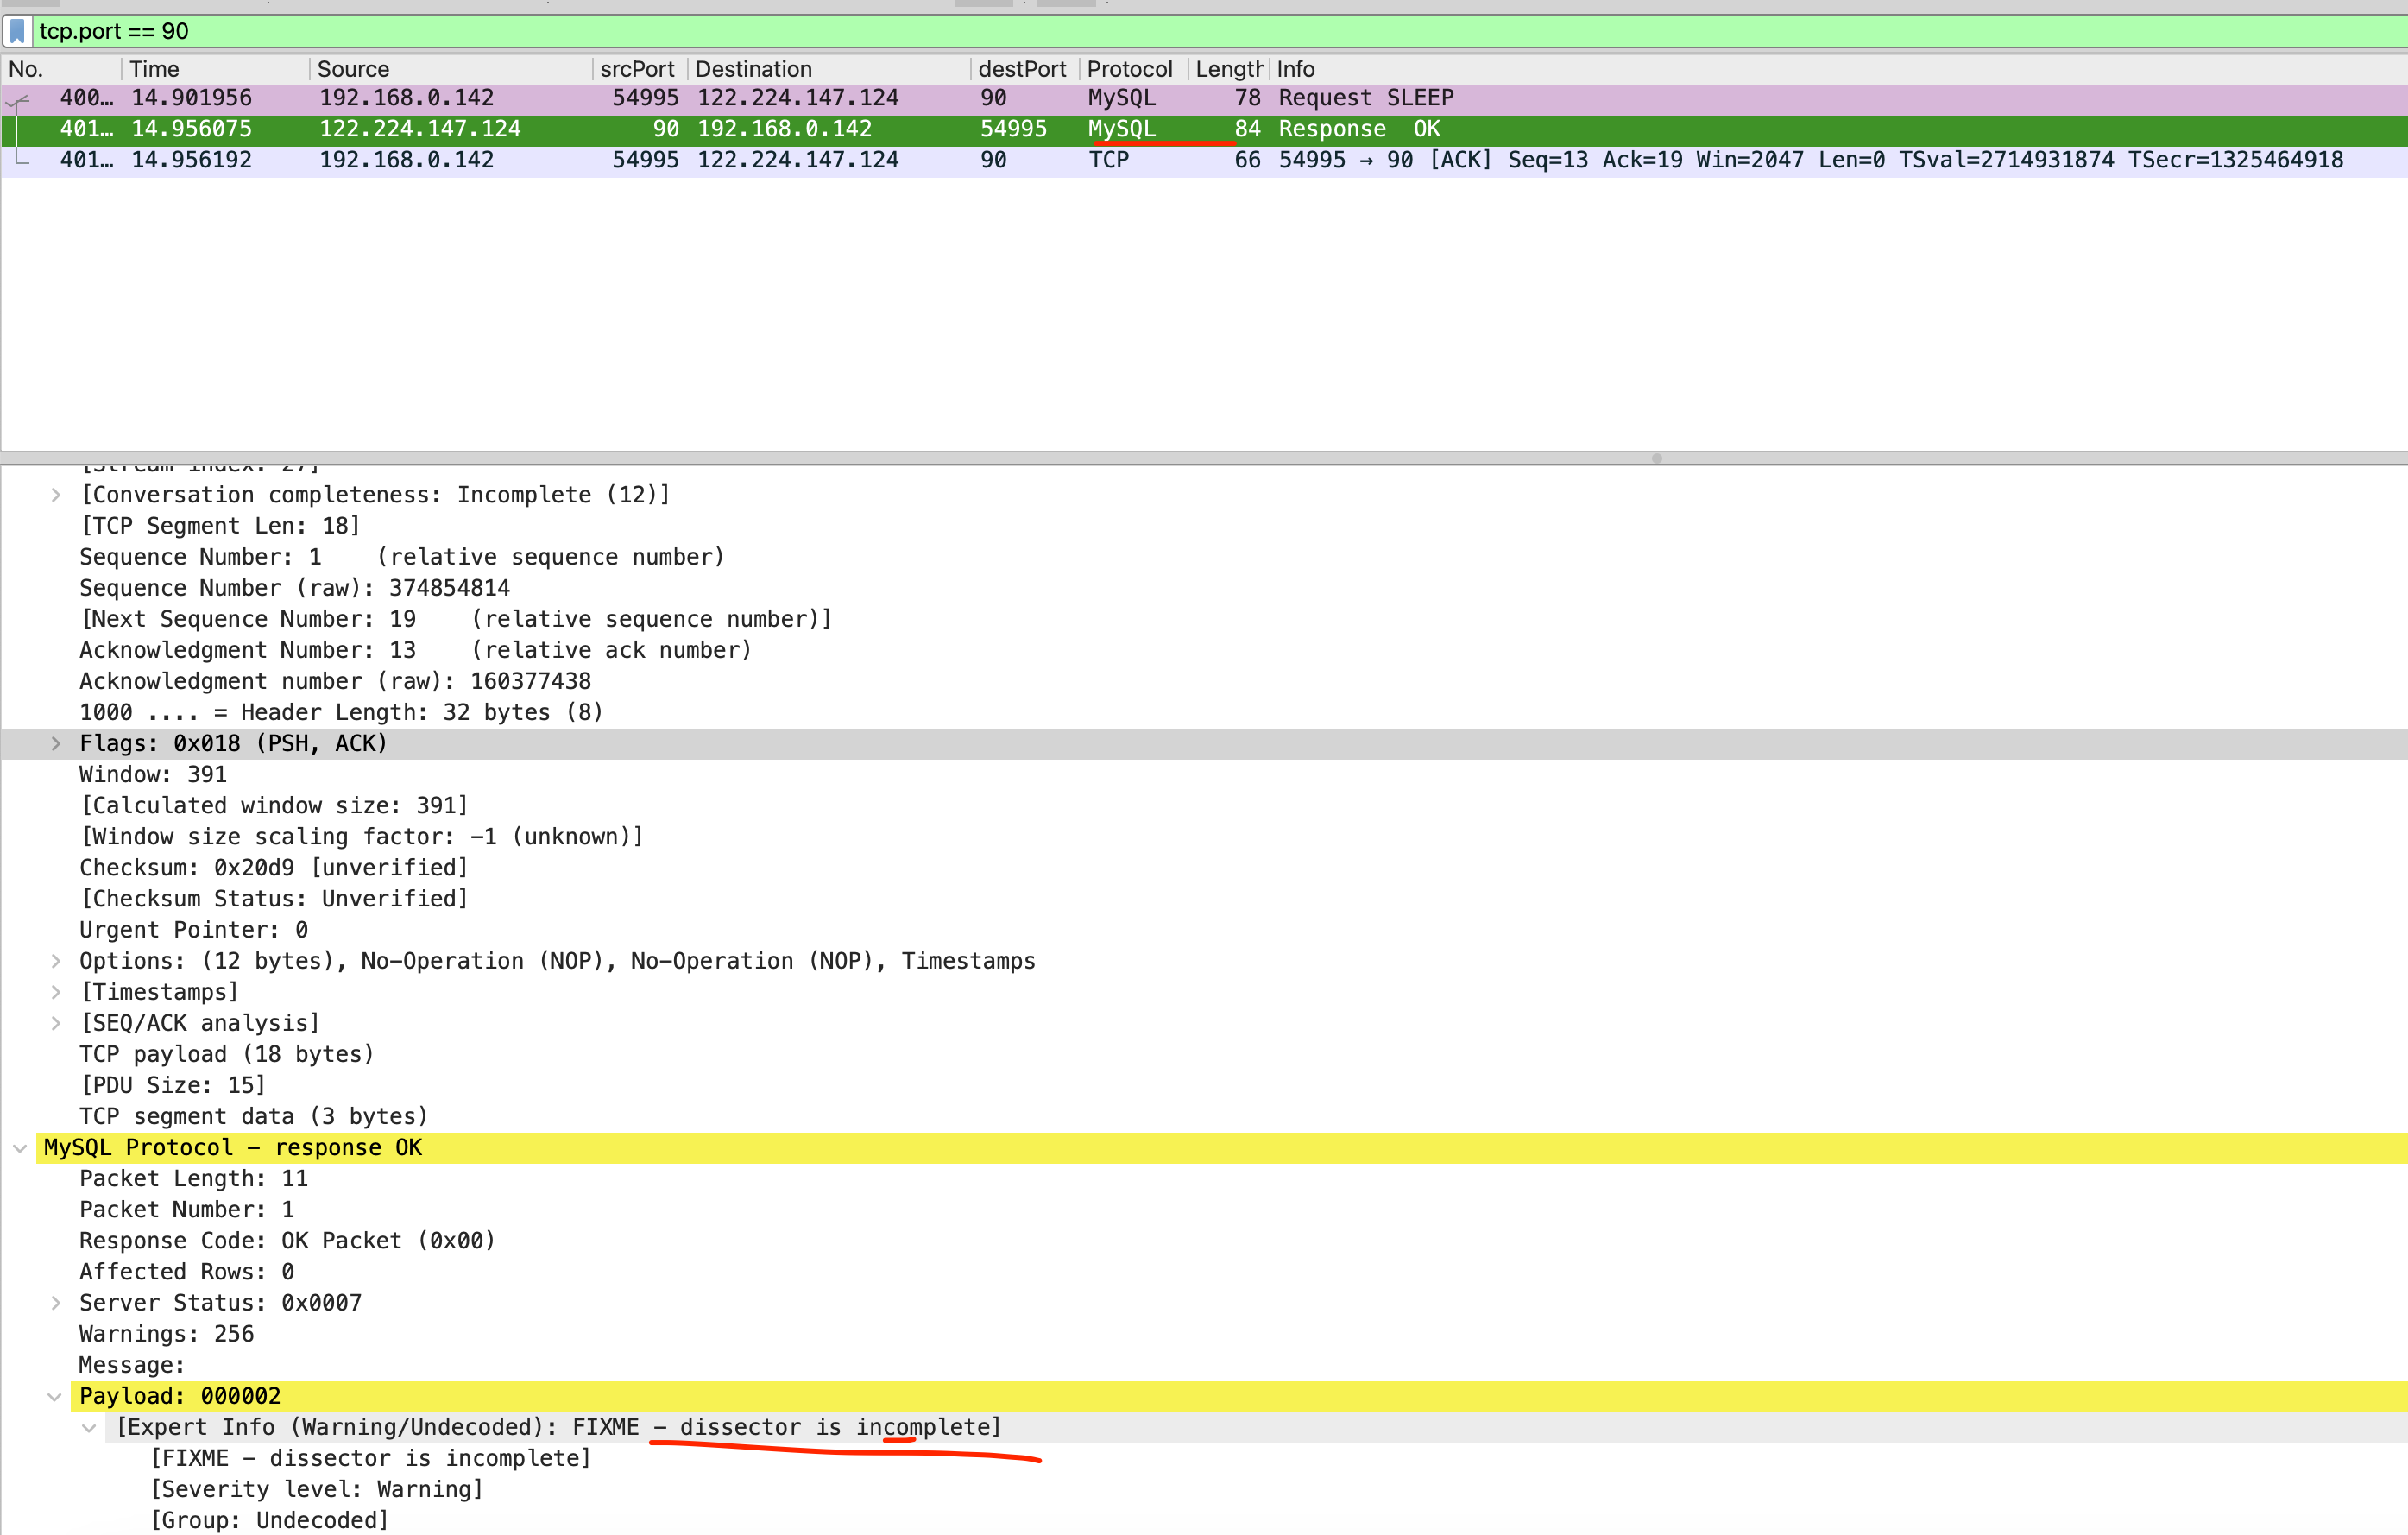Select [Checksum Status: Unverified] line
Viewport: 2408px width, 1535px height.
tap(274, 899)
